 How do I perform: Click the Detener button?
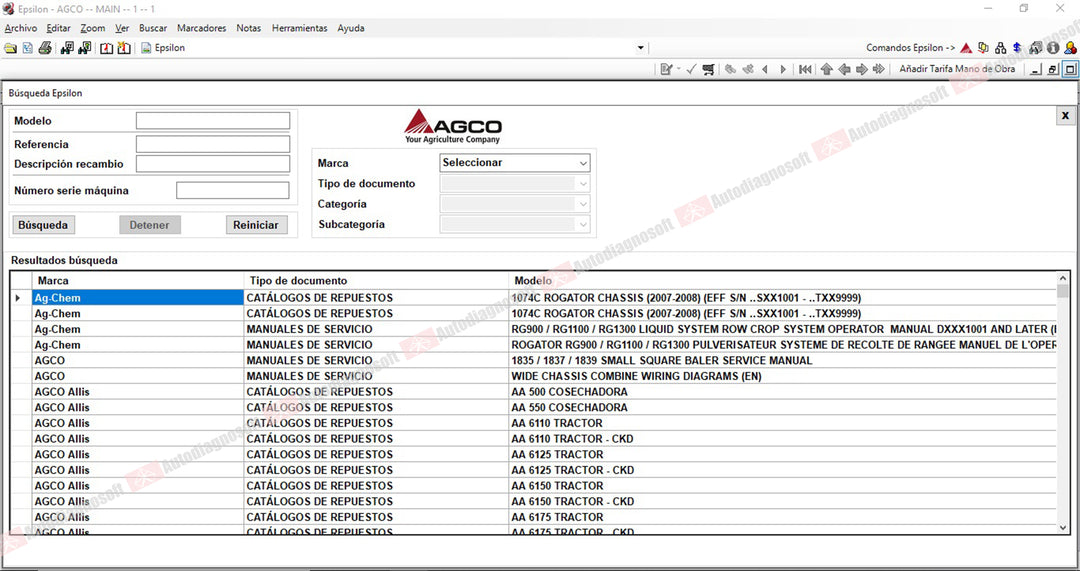coord(149,225)
